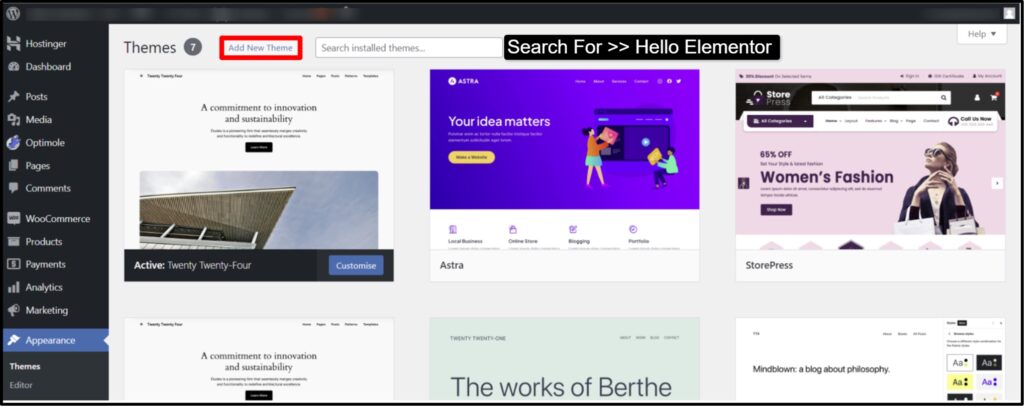This screenshot has width=1024, height=406.
Task: Click active Twenty Twenty-Four theme screenshot
Action: (259, 159)
